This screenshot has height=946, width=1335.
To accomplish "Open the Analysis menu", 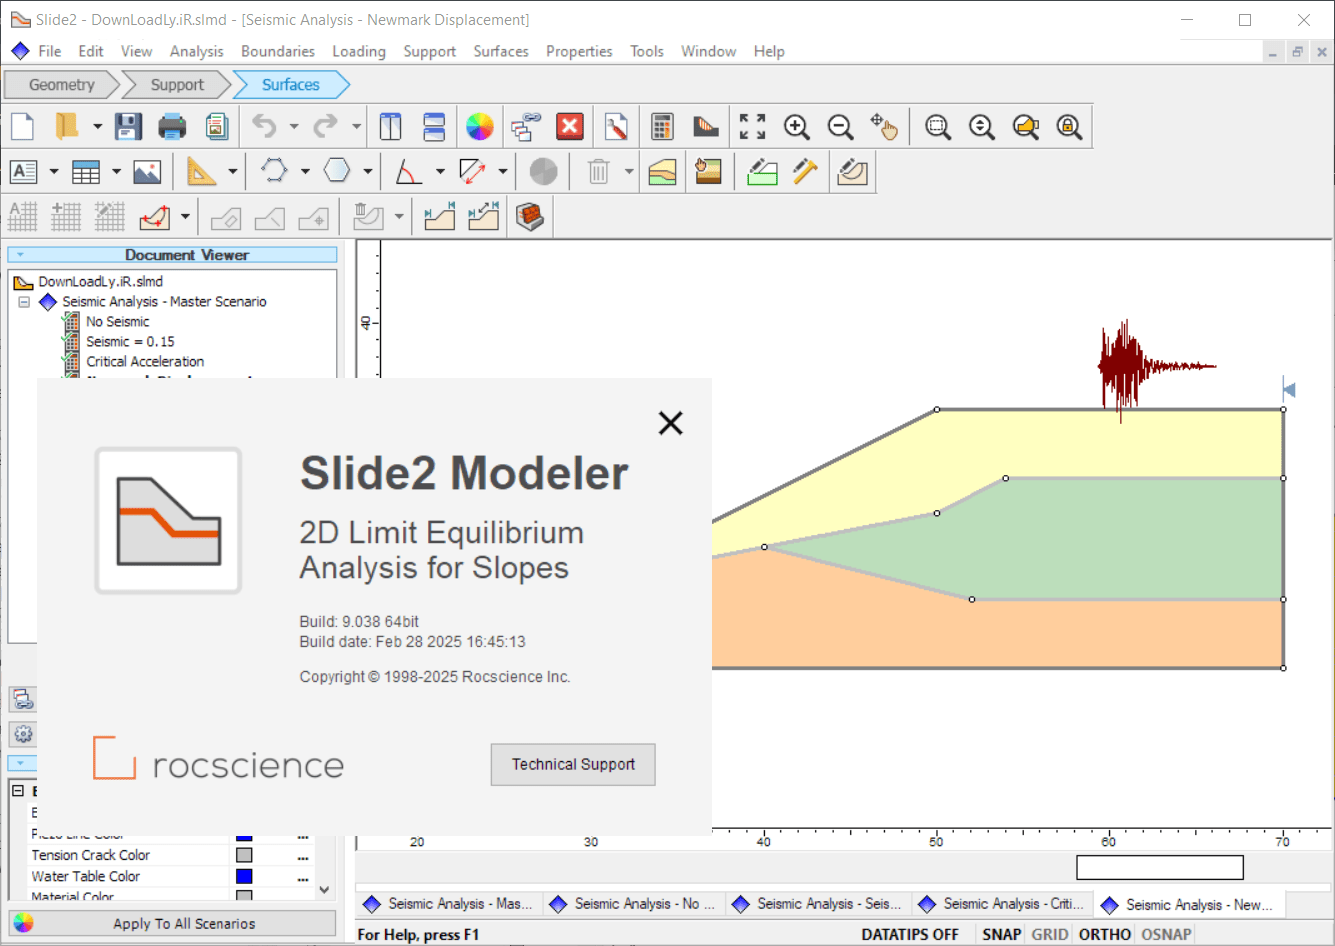I will point(197,51).
